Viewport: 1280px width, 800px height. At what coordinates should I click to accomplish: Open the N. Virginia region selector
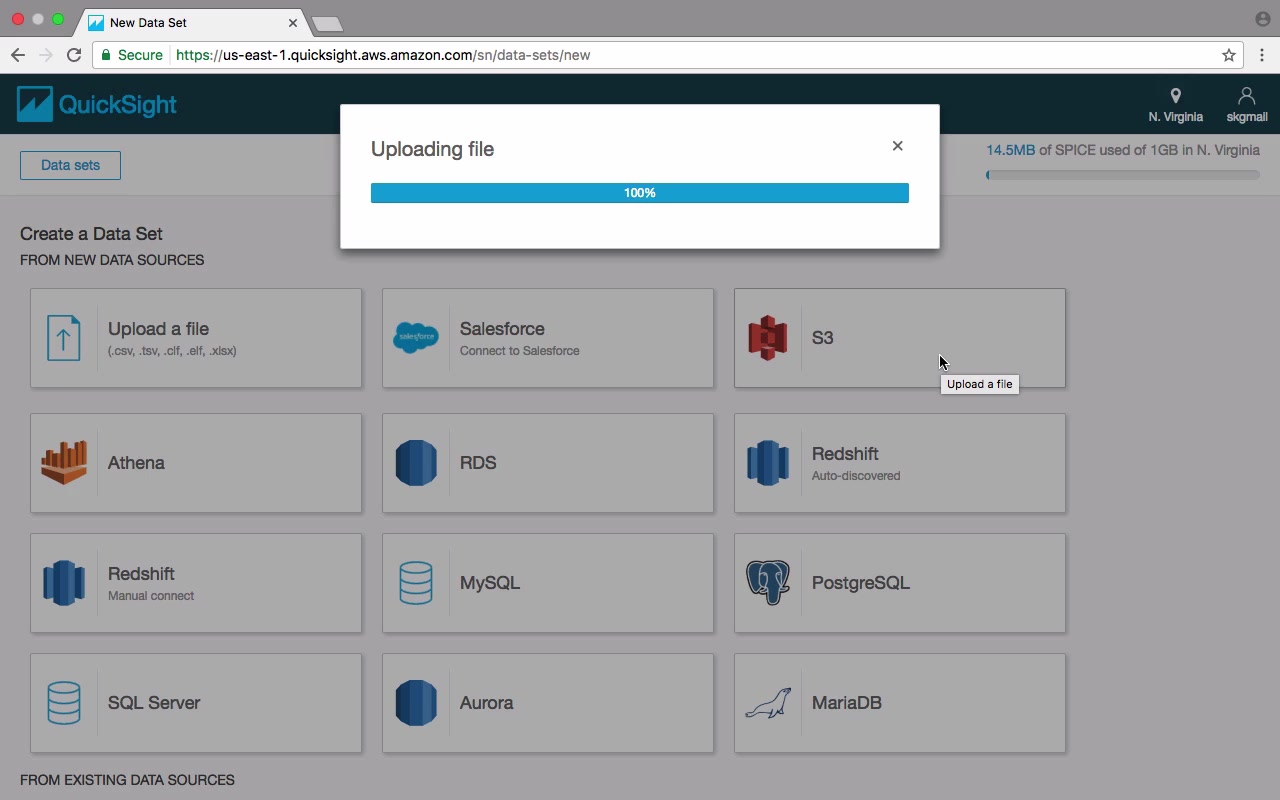coord(1175,105)
